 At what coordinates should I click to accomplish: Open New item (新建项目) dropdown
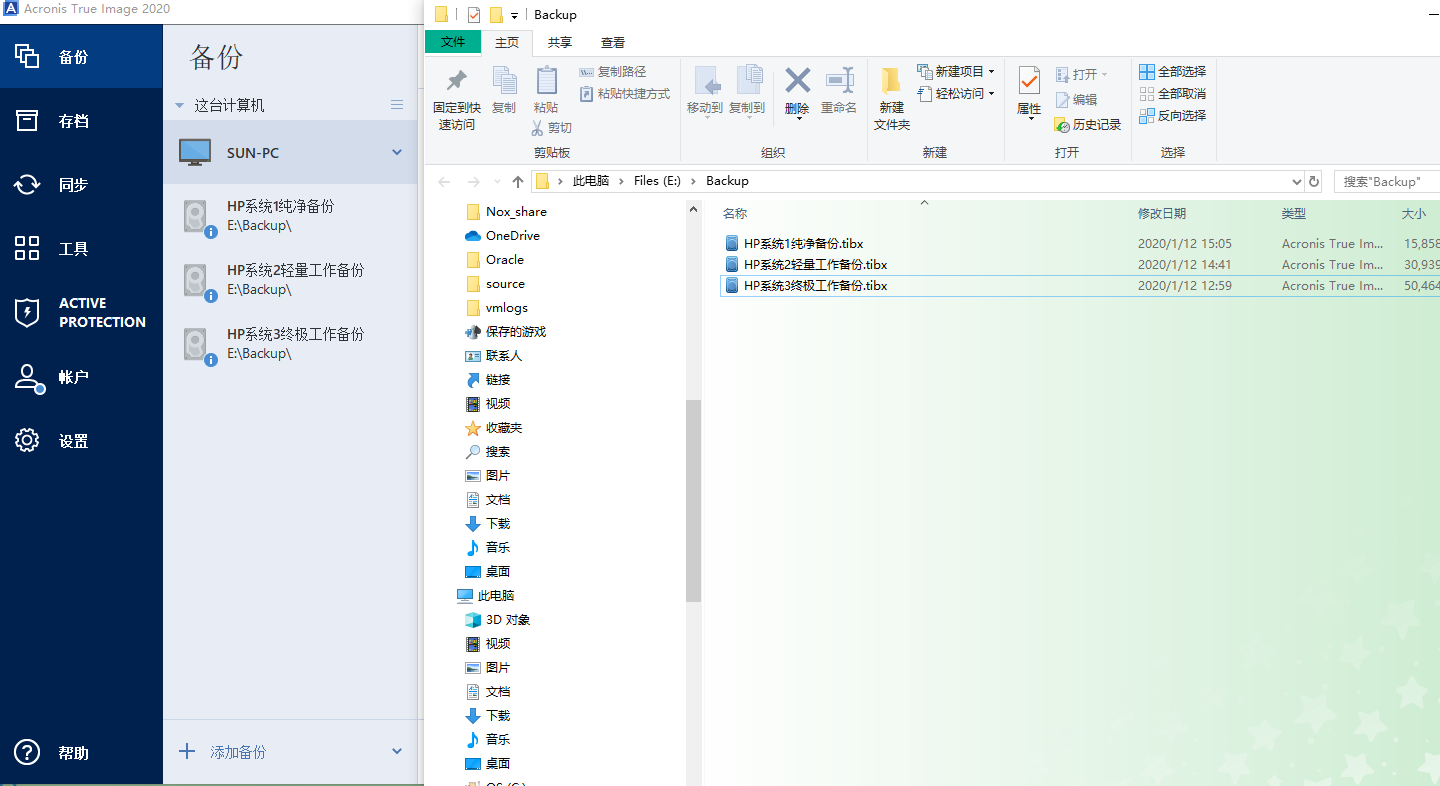coord(956,72)
